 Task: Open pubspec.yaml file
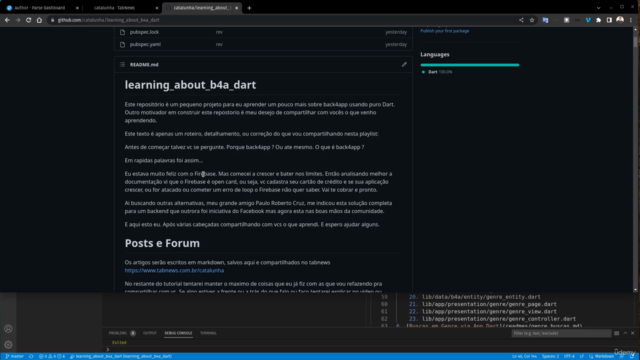click(x=145, y=44)
